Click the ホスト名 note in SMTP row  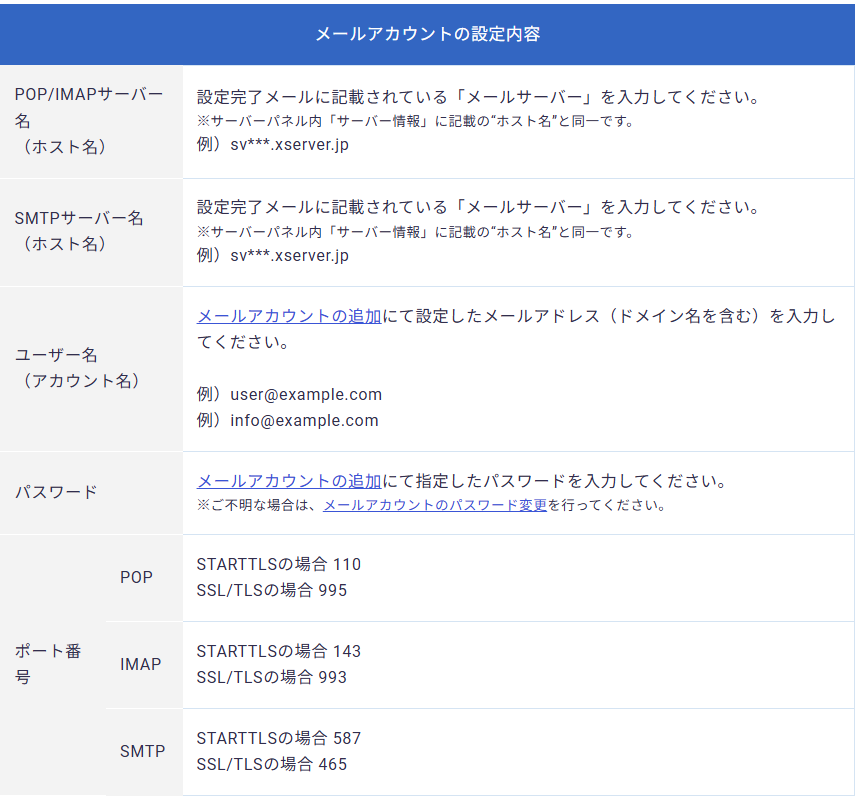416,233
